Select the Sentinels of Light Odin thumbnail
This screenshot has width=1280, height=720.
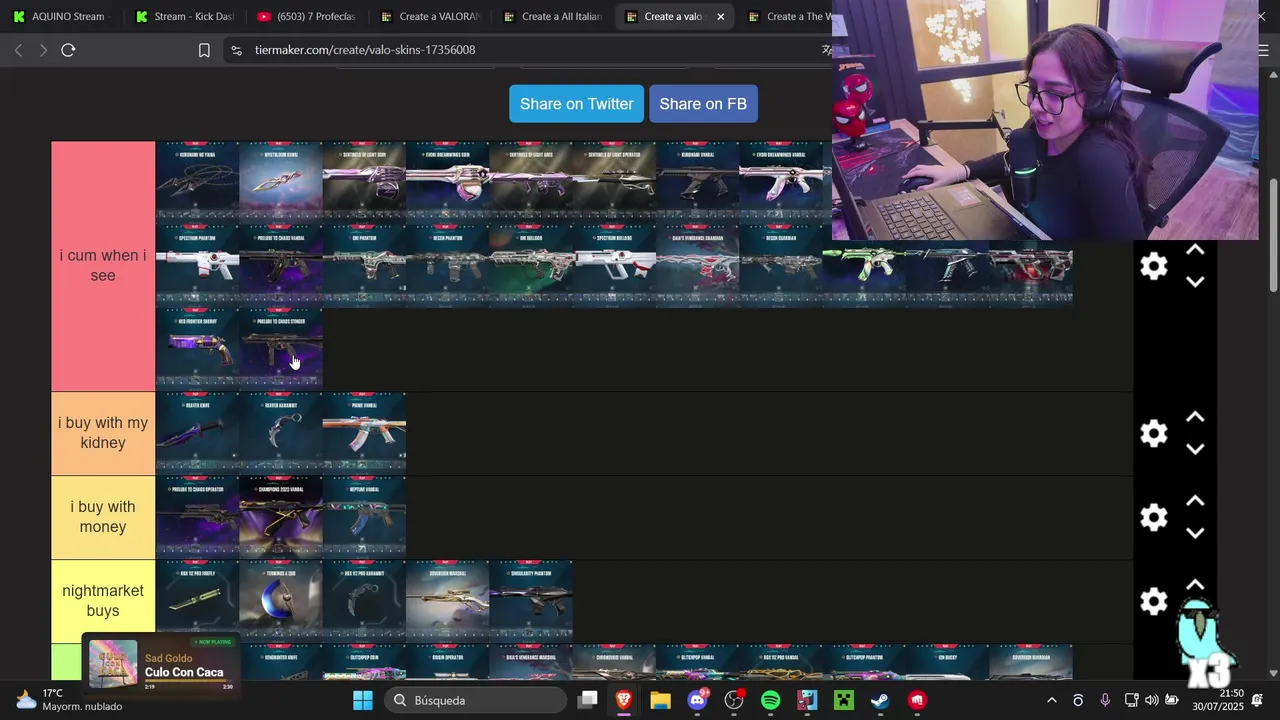pos(364,181)
